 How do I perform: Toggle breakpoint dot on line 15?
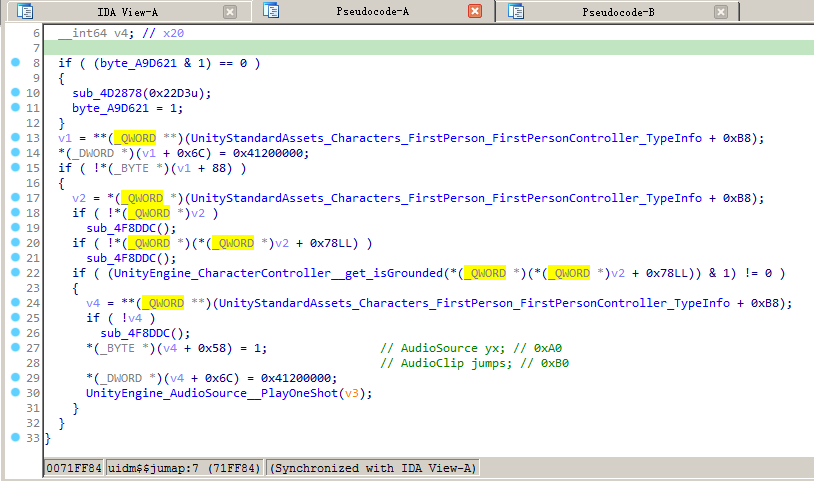[x=16, y=168]
